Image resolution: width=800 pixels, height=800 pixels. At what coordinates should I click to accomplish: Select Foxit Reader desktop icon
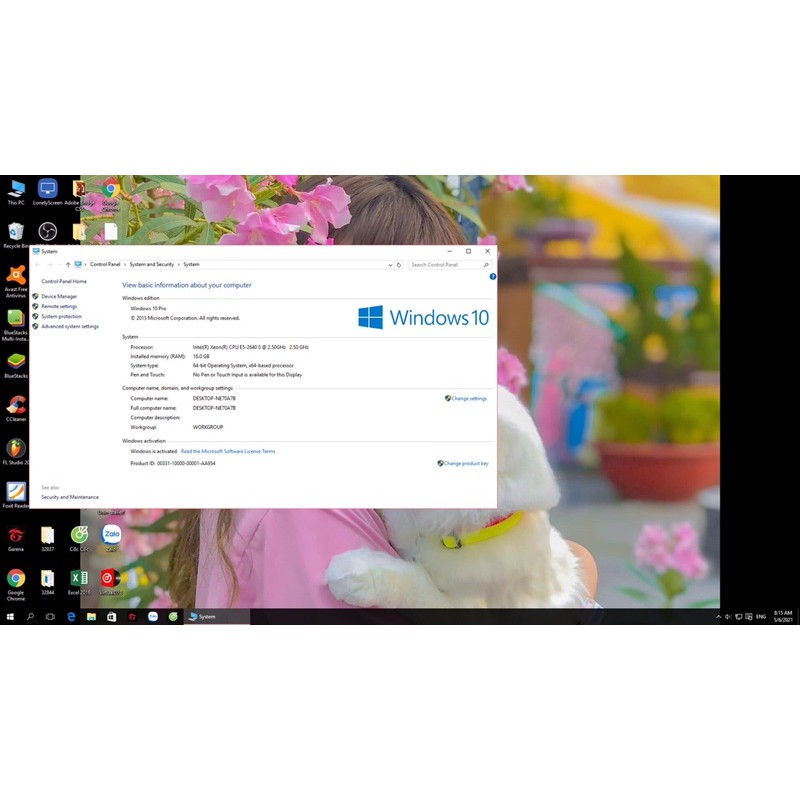[x=16, y=495]
